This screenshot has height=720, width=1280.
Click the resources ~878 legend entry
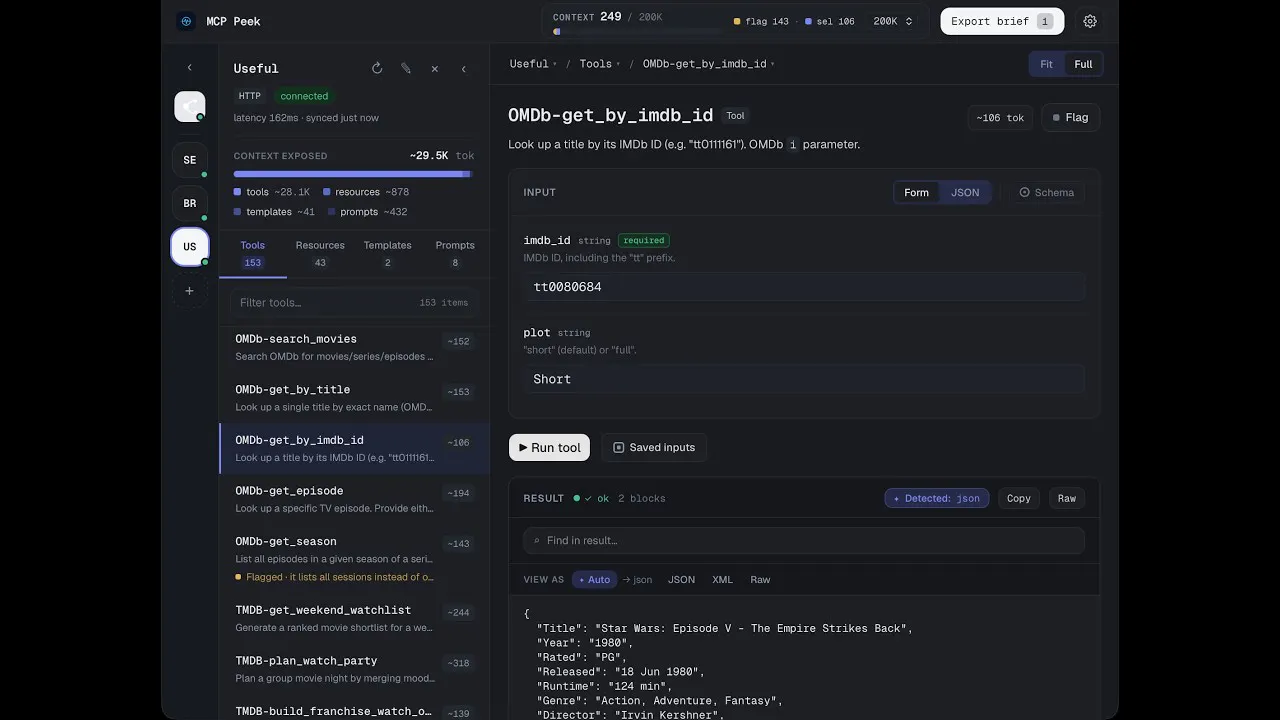pos(366,192)
